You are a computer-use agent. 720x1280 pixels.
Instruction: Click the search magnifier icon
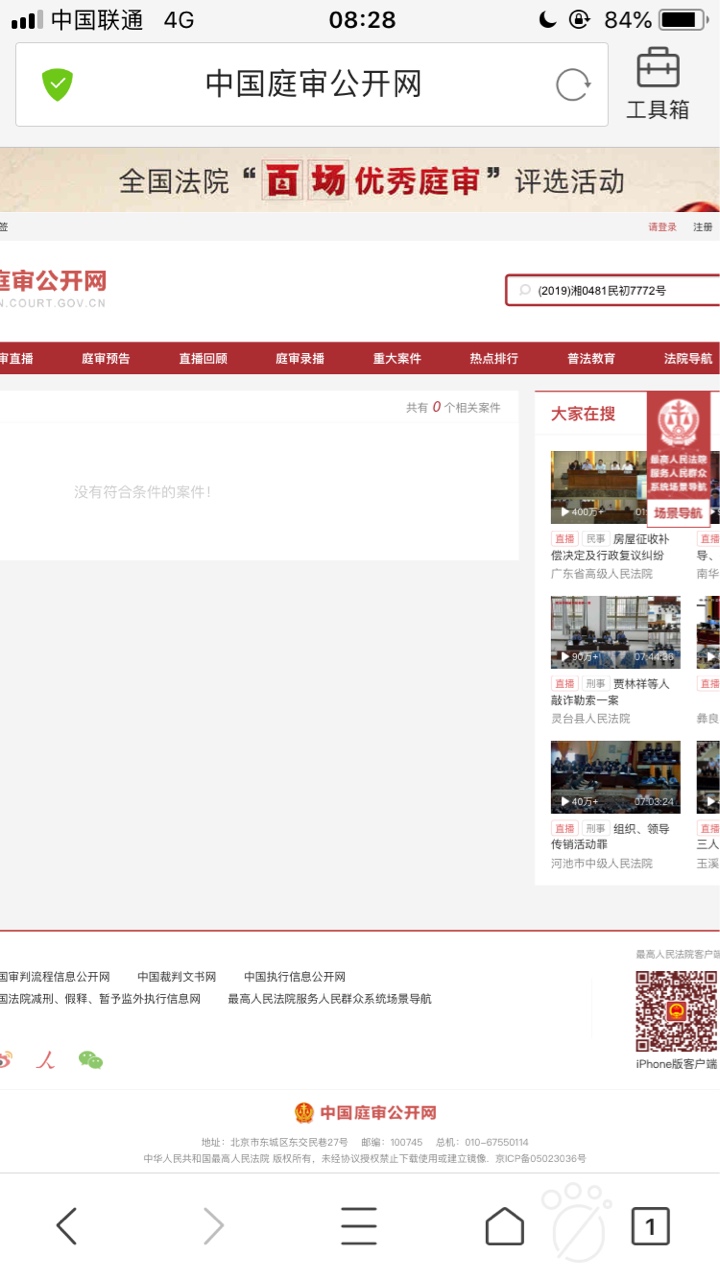point(525,291)
